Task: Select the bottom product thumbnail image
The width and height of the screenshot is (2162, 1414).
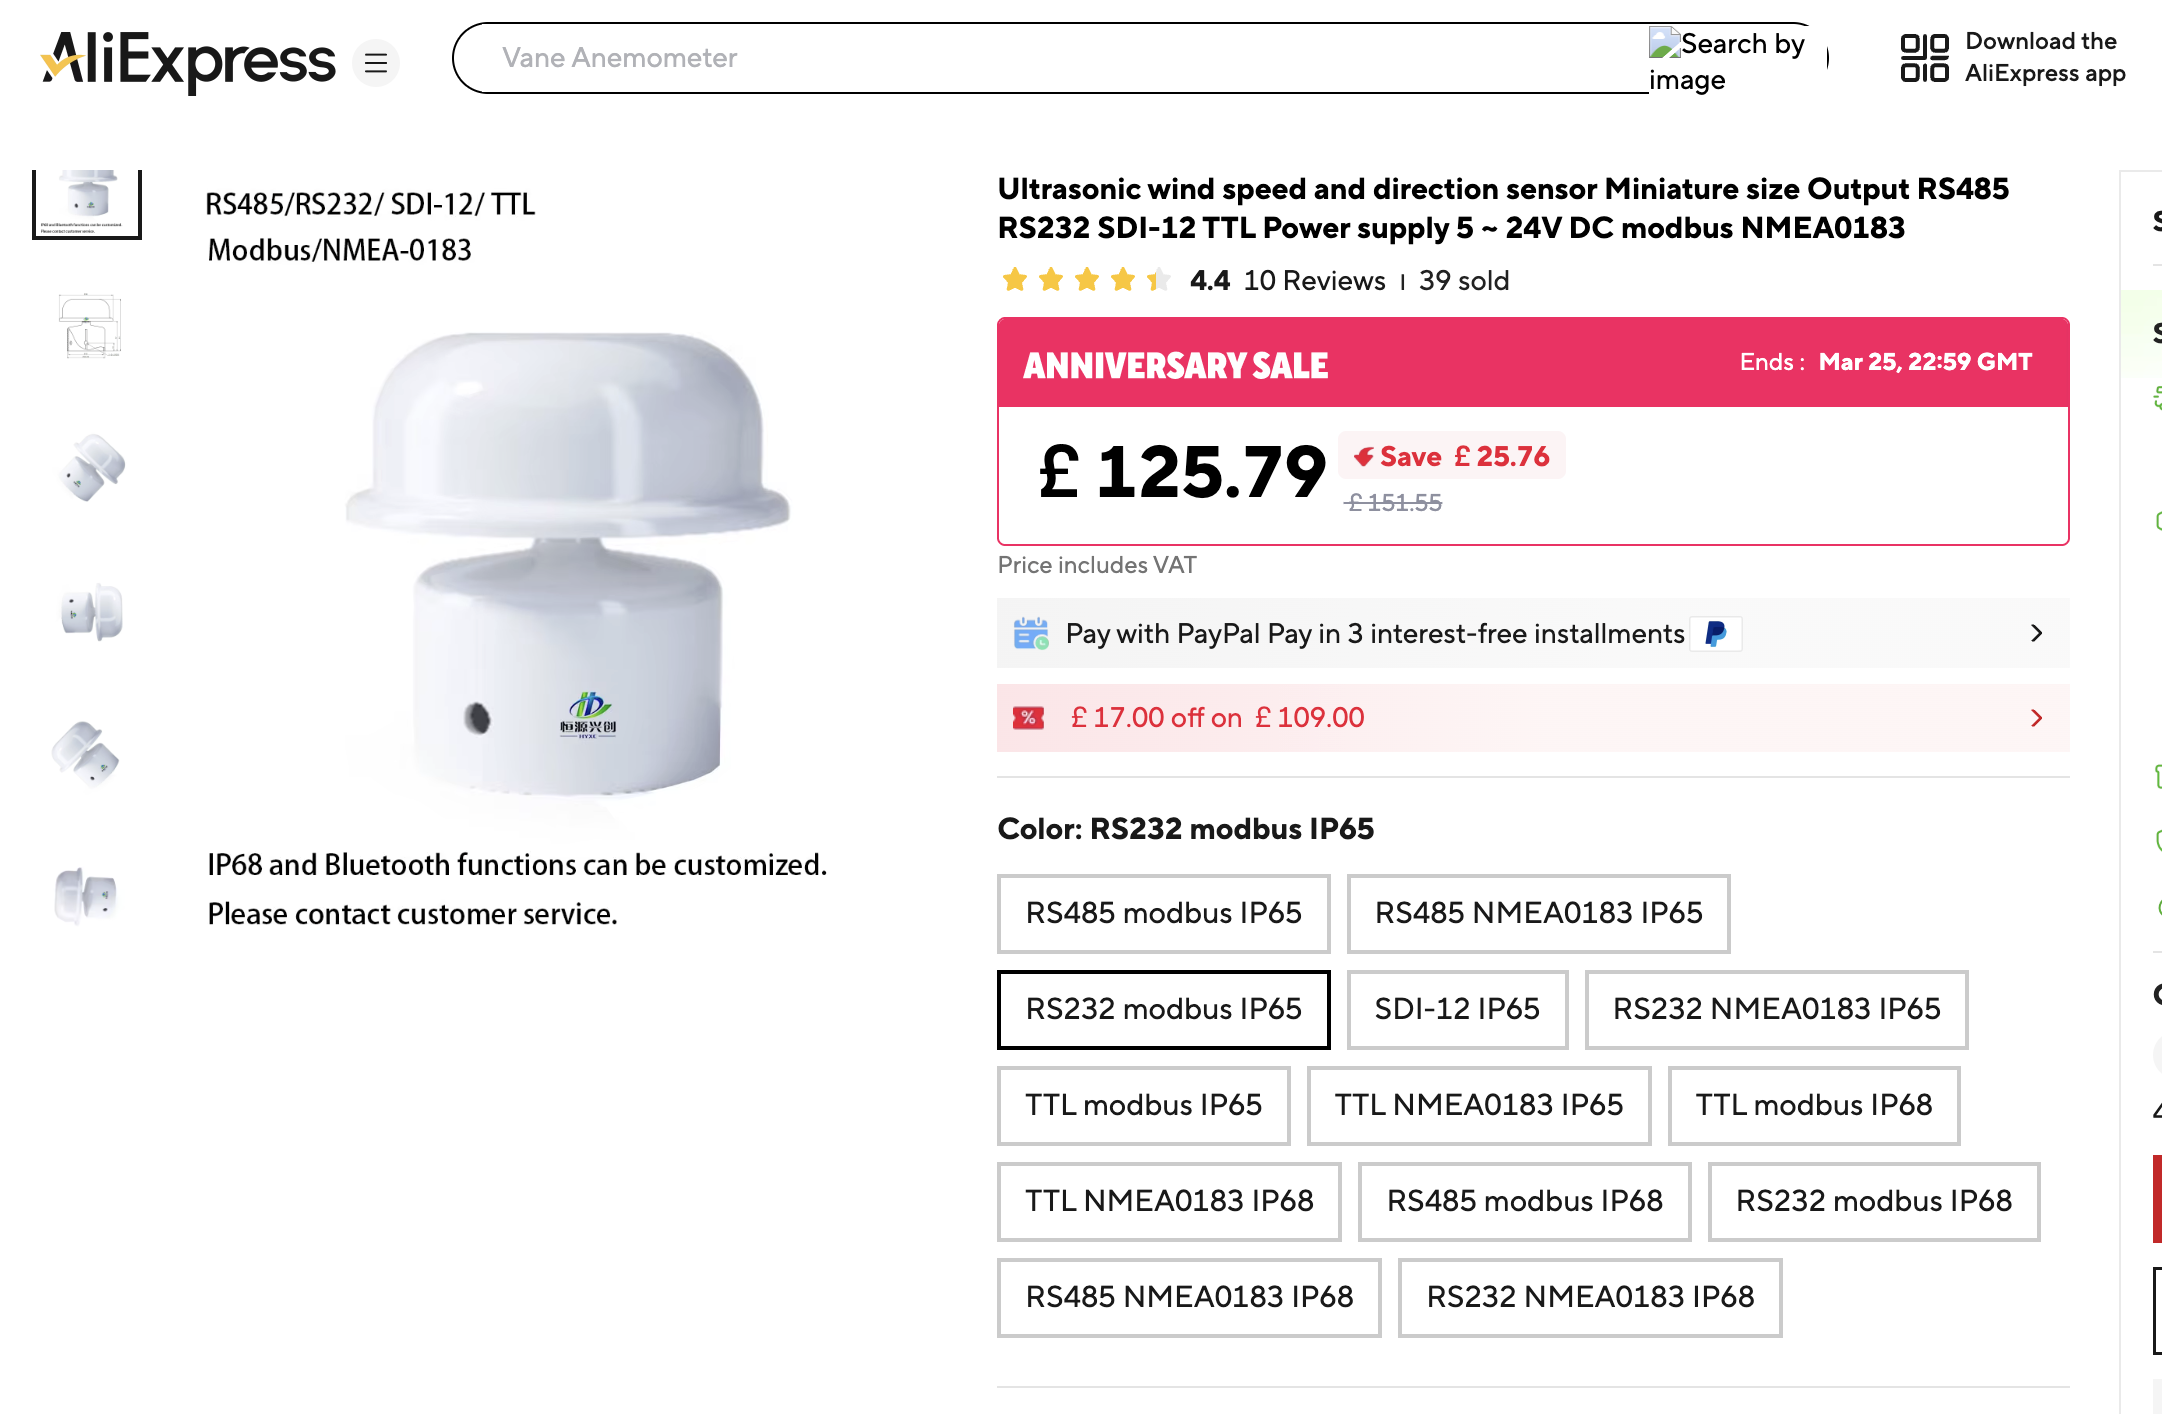Action: coord(87,893)
